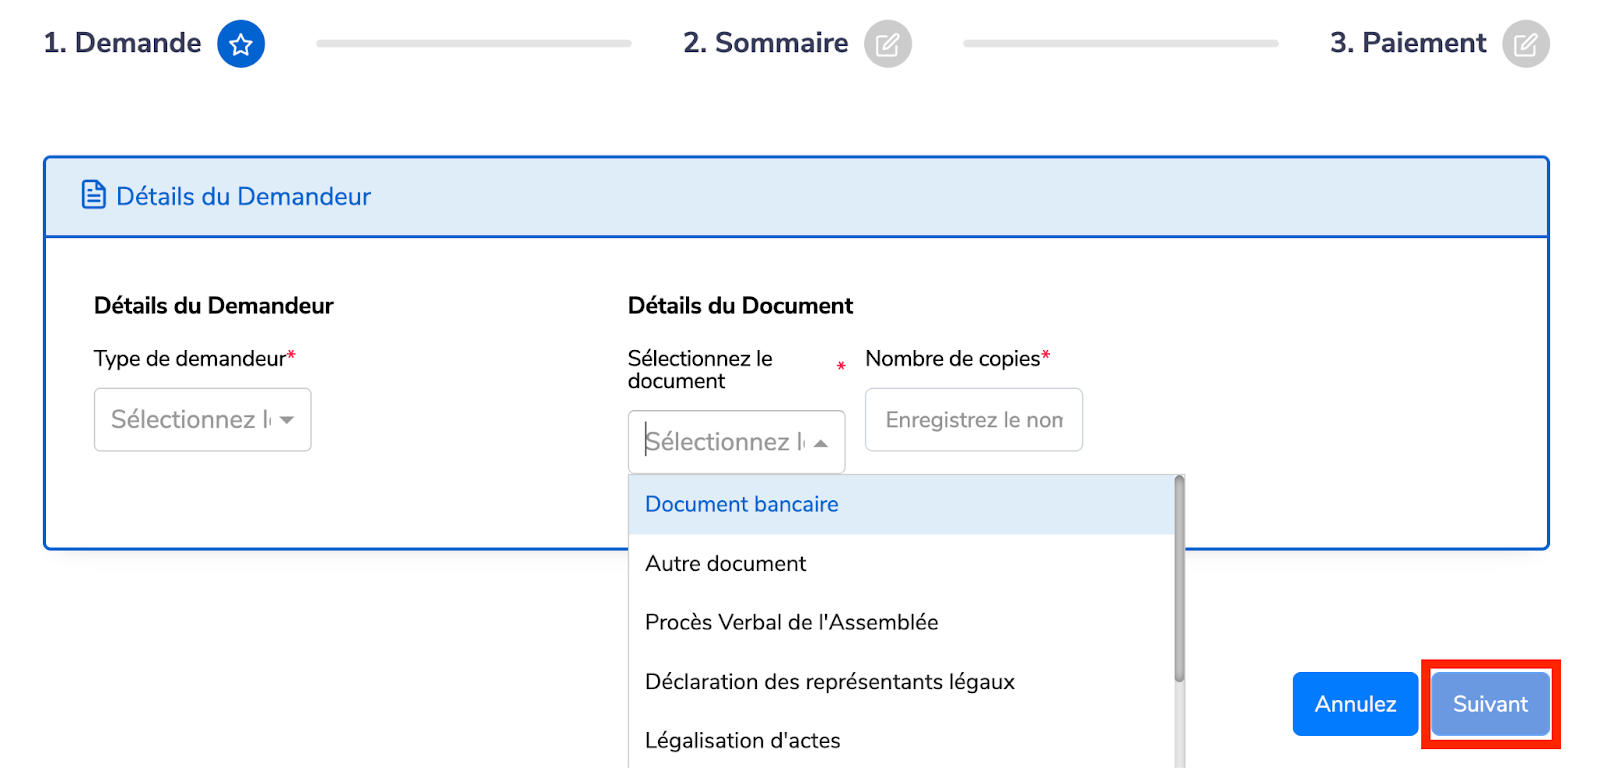Click the Détails du Document heading

[740, 306]
